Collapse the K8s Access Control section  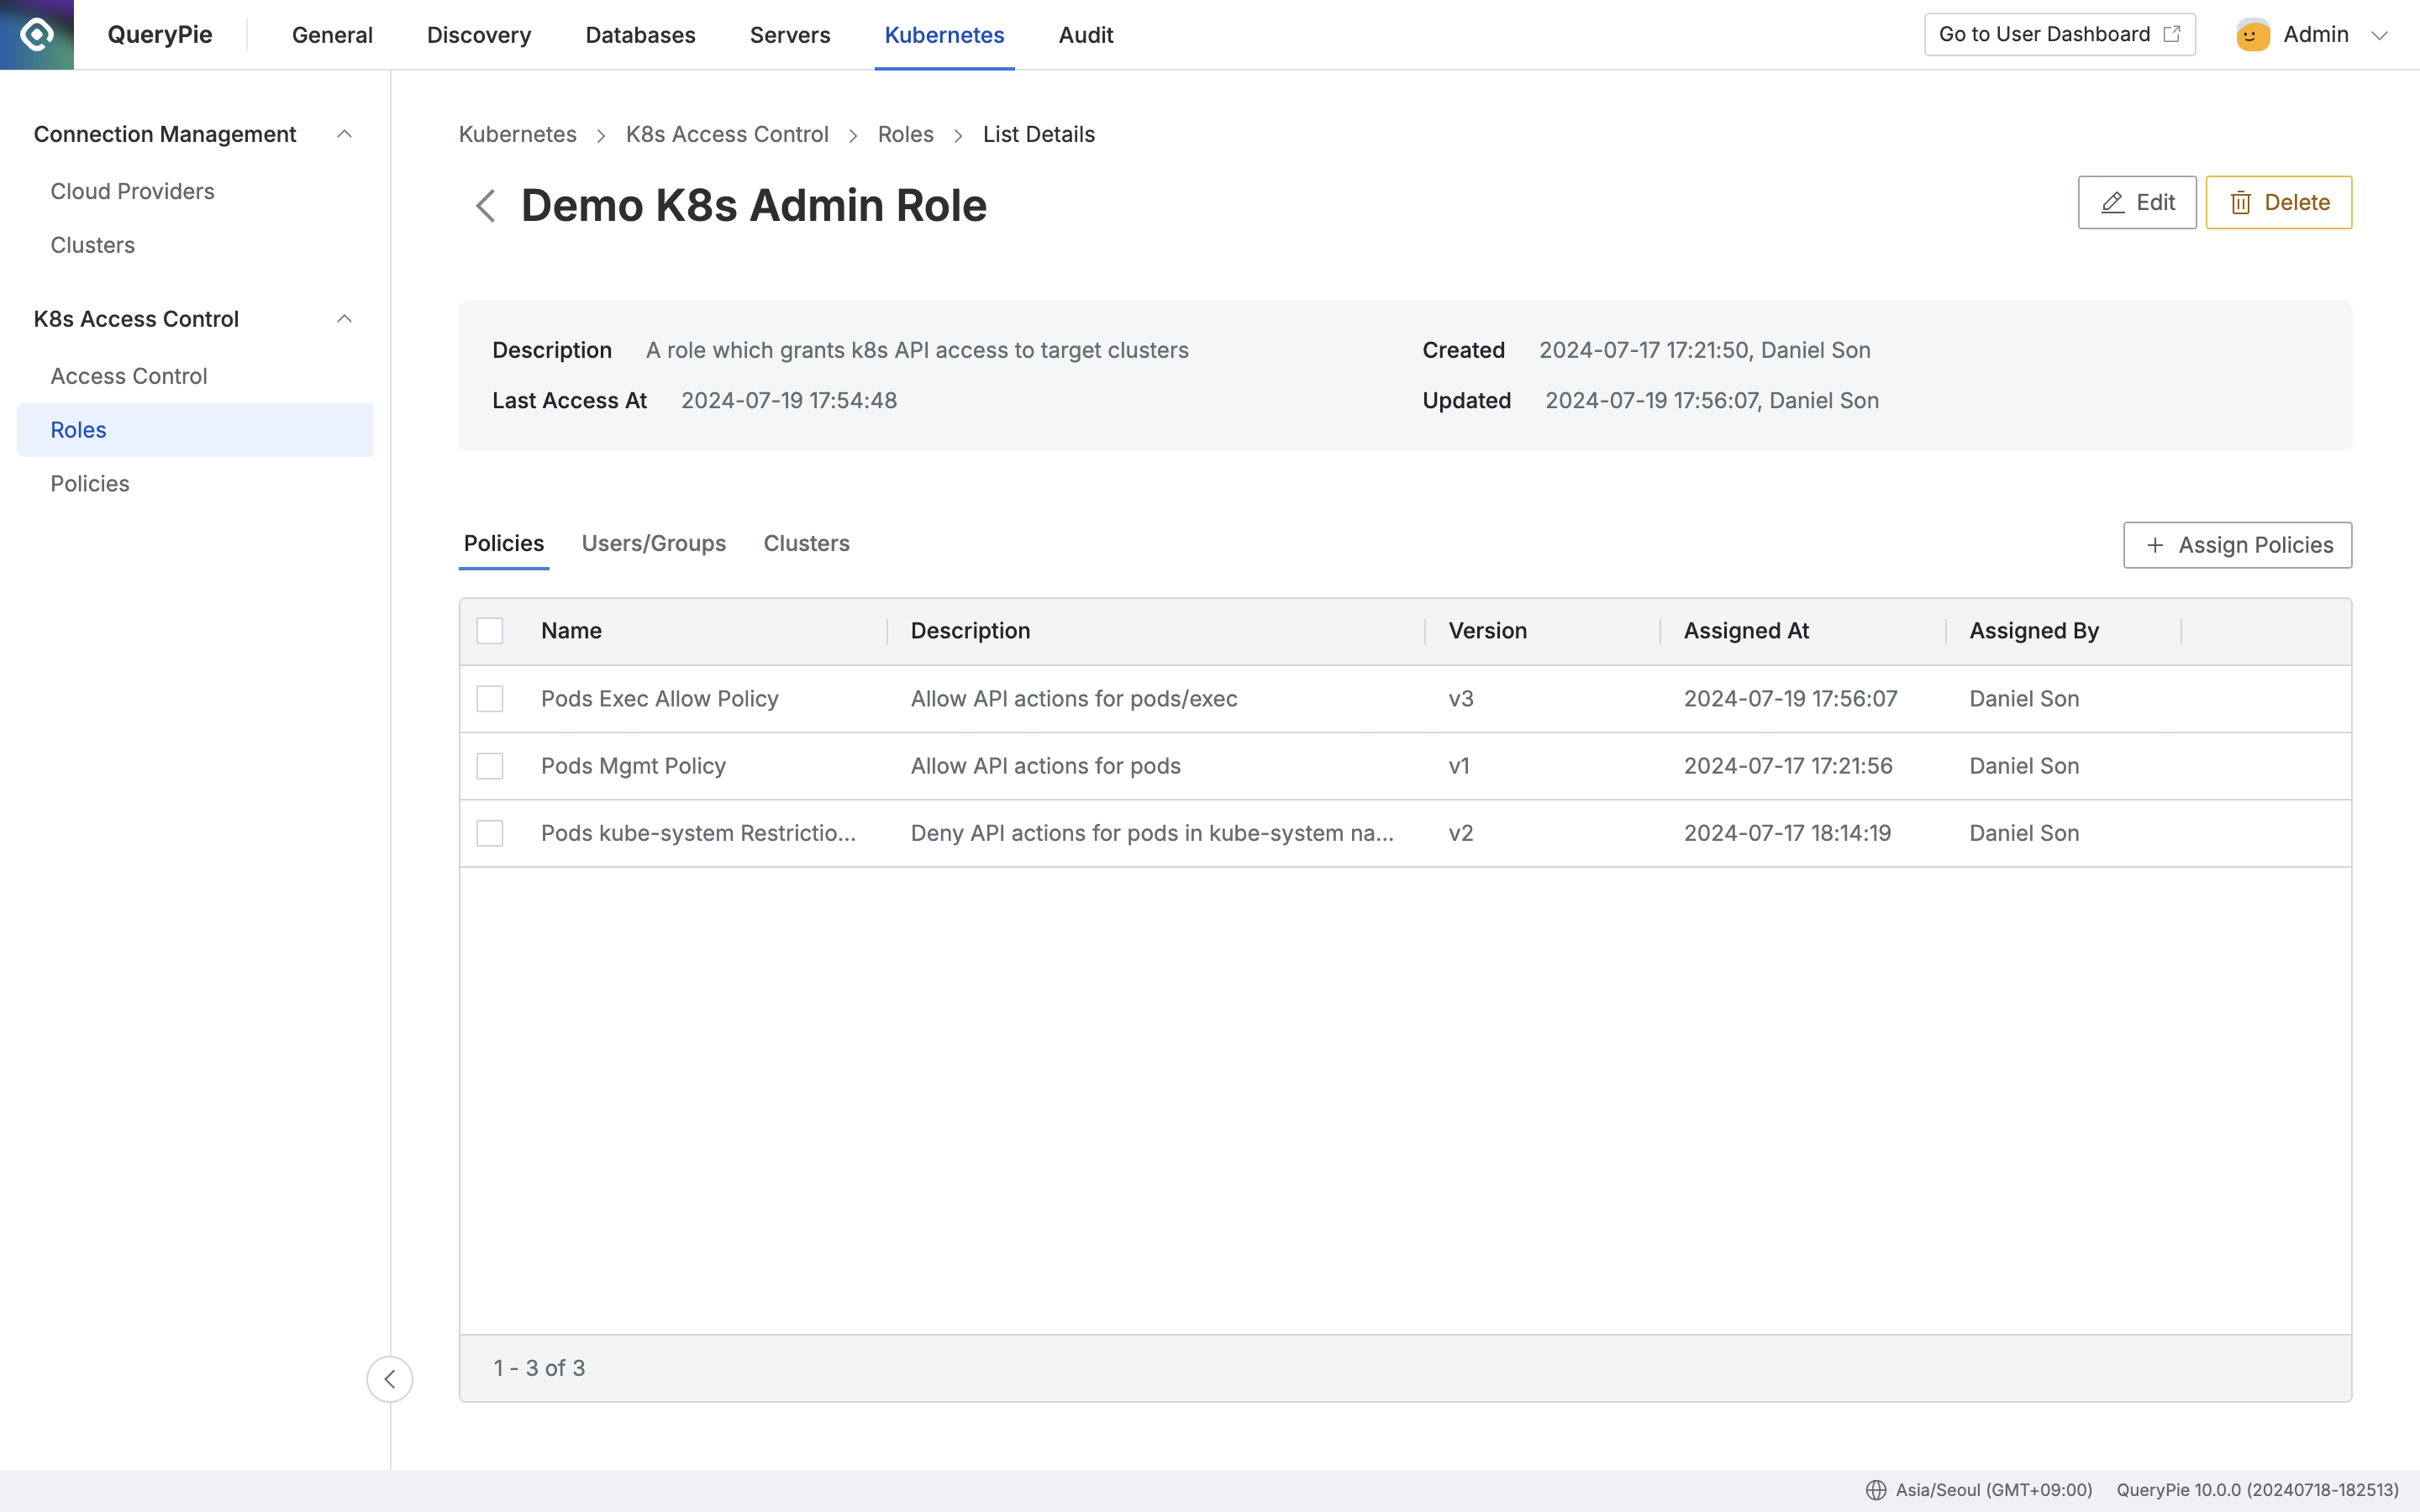coord(344,318)
